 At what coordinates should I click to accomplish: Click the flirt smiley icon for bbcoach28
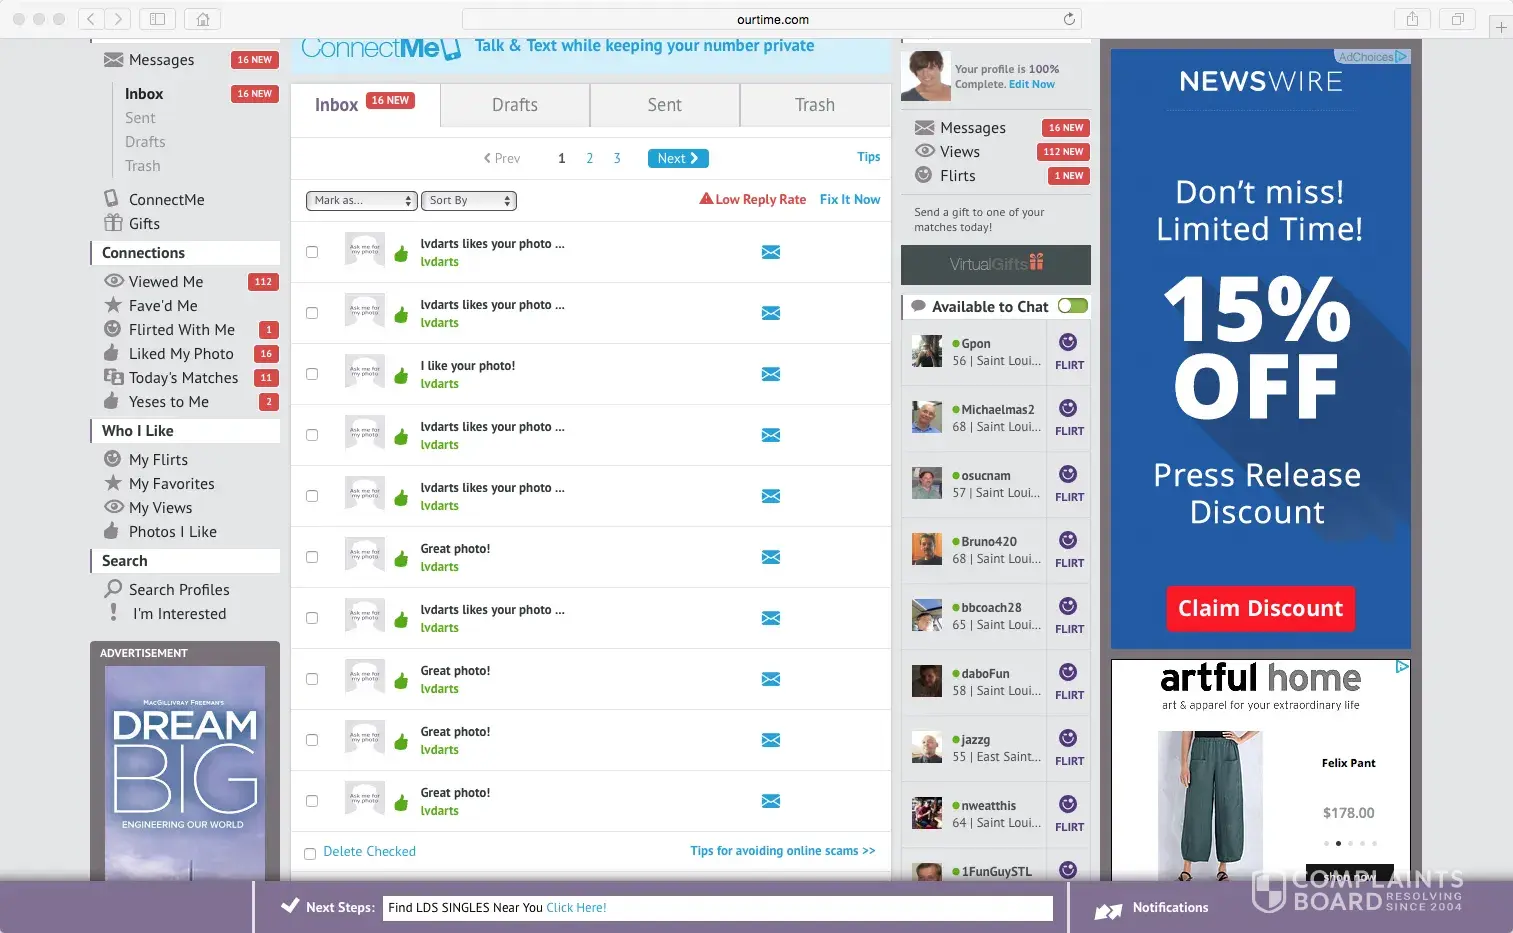tap(1068, 606)
